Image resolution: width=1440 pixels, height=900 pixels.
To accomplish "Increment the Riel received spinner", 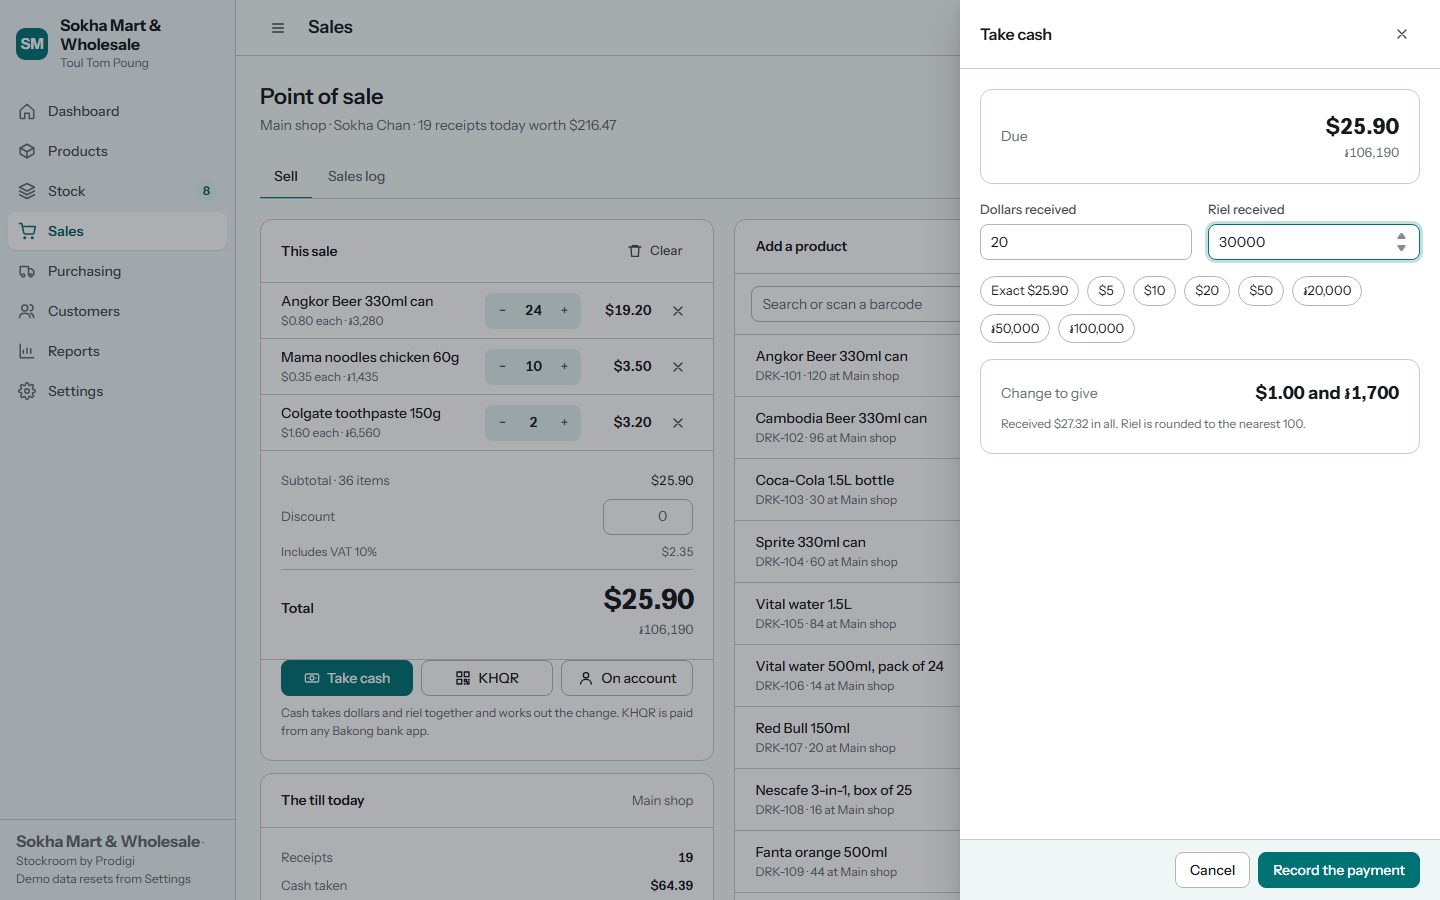I will pos(1401,236).
